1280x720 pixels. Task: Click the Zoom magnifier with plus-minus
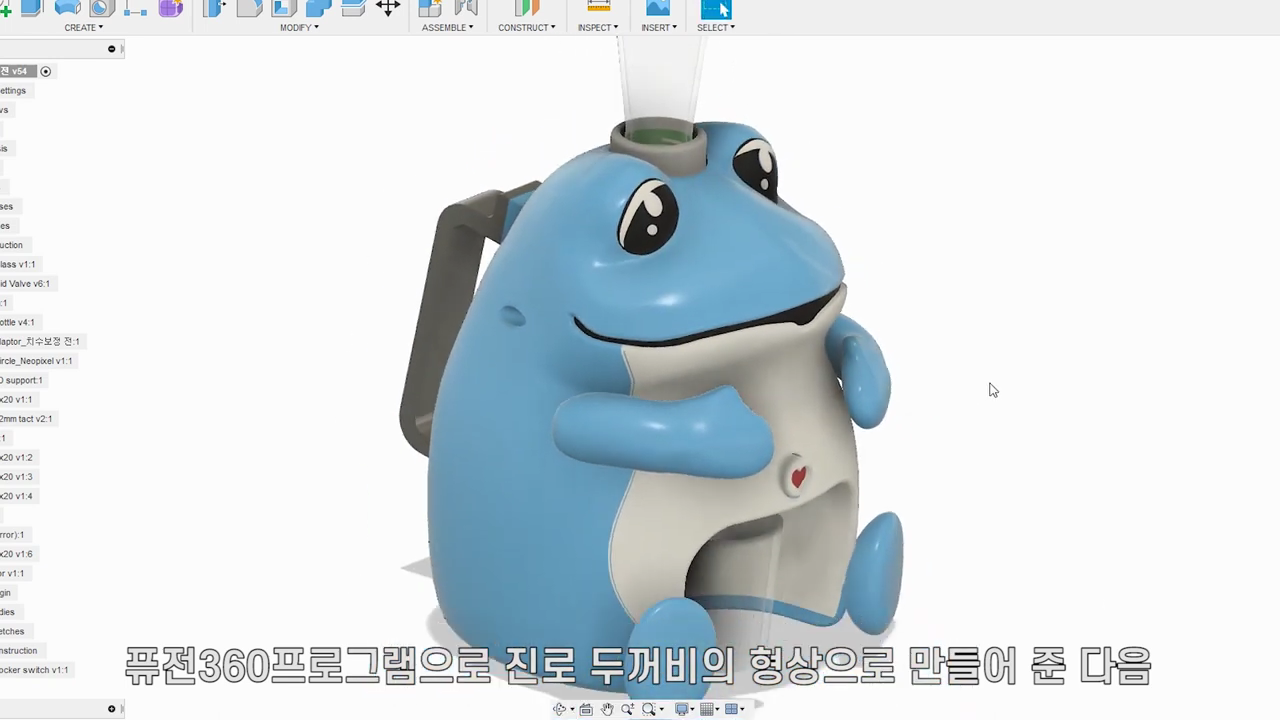[x=627, y=709]
